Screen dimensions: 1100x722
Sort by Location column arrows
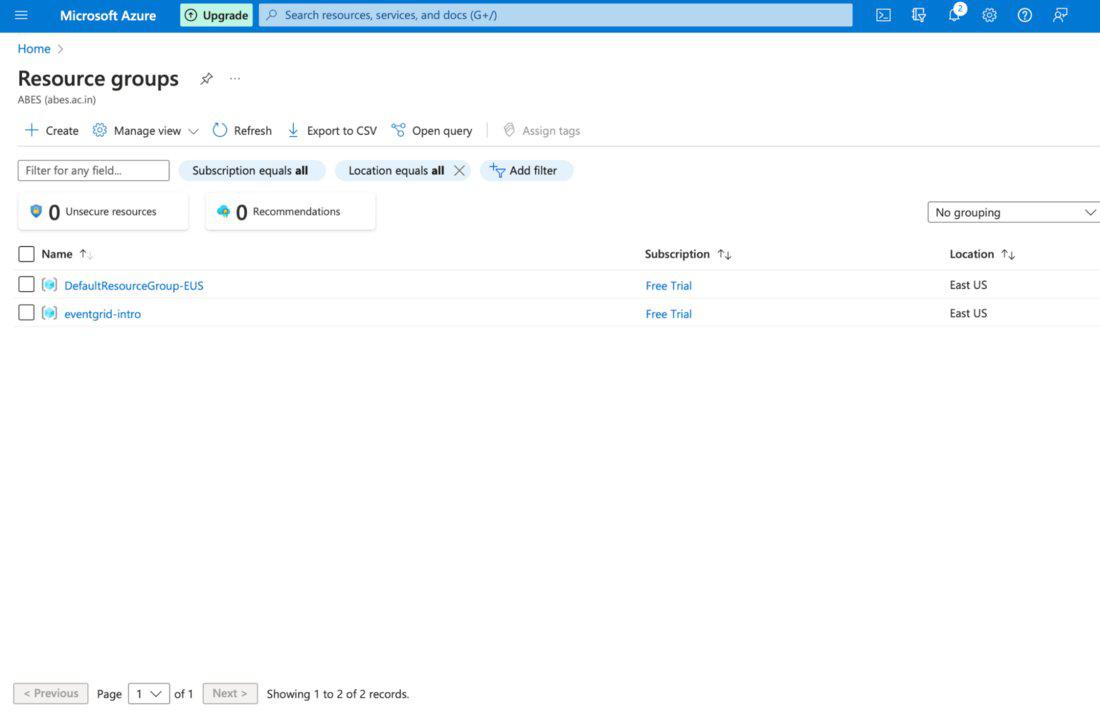(1008, 254)
